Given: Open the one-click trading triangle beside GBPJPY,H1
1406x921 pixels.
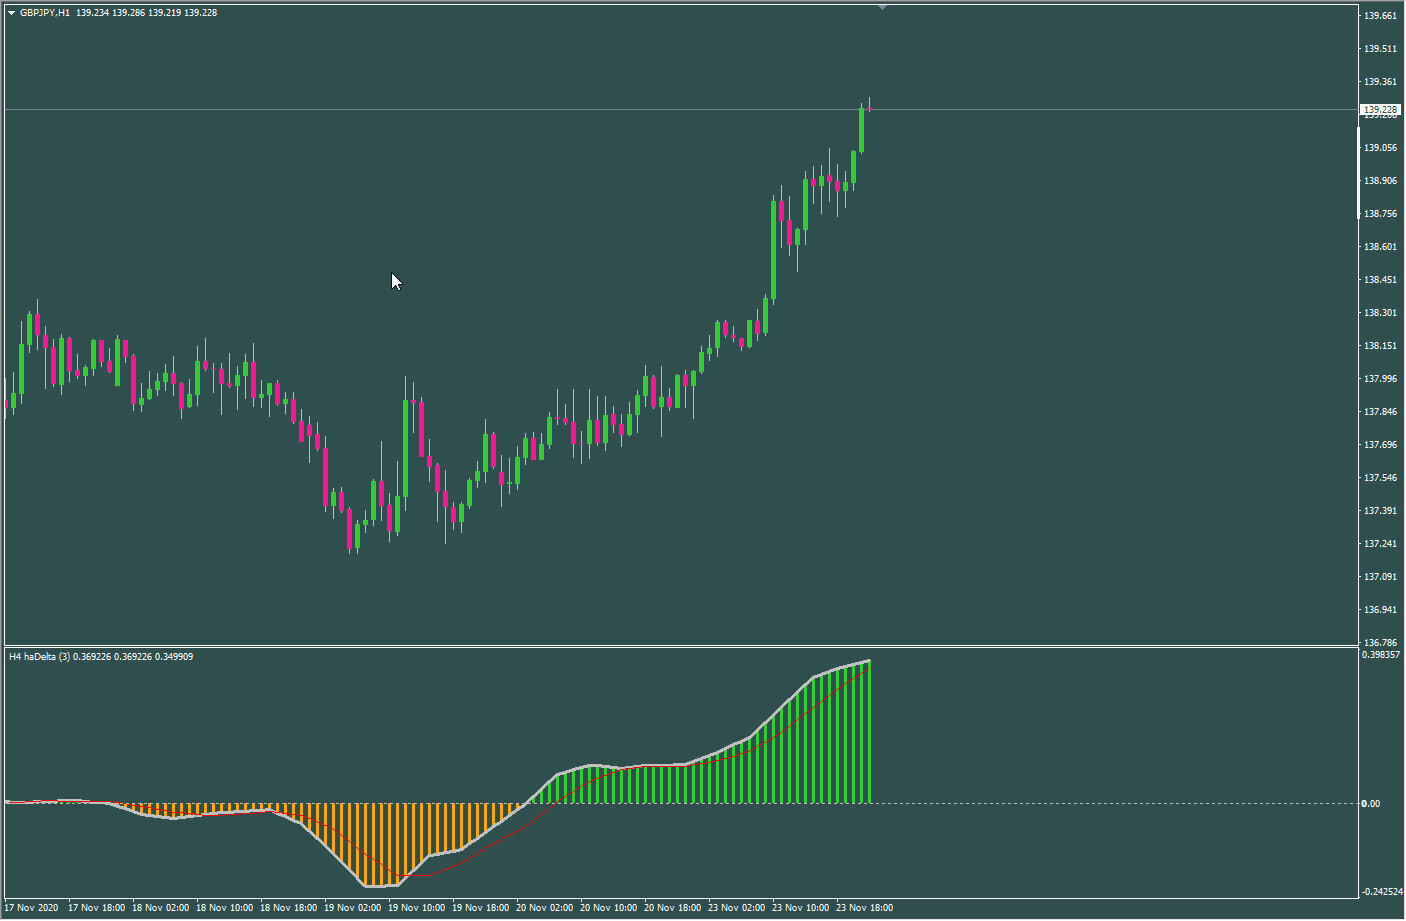Looking at the screenshot, I should (11, 13).
